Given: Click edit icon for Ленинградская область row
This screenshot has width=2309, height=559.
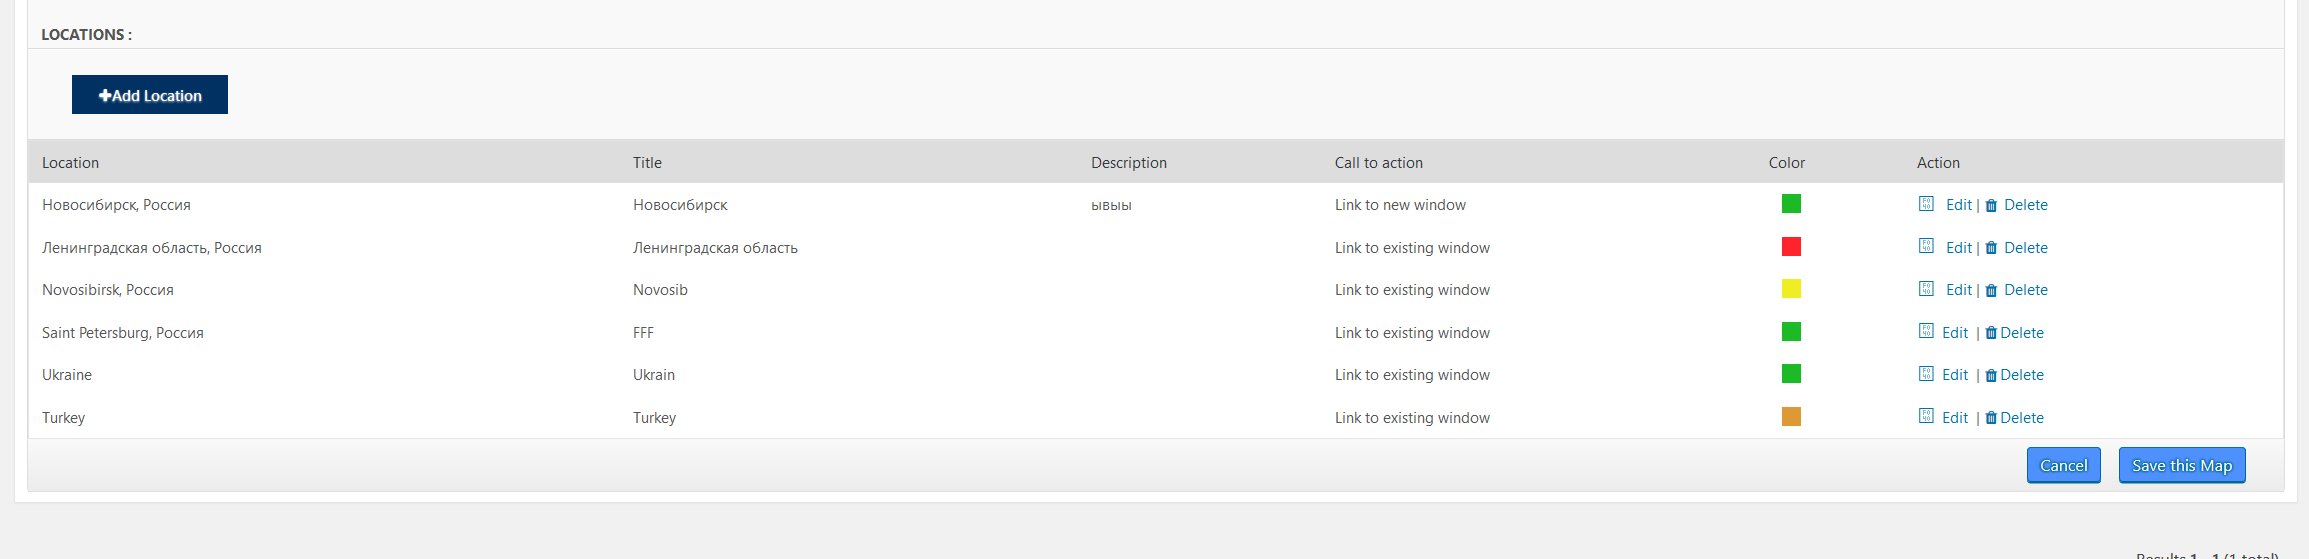Looking at the screenshot, I should coord(1926,246).
